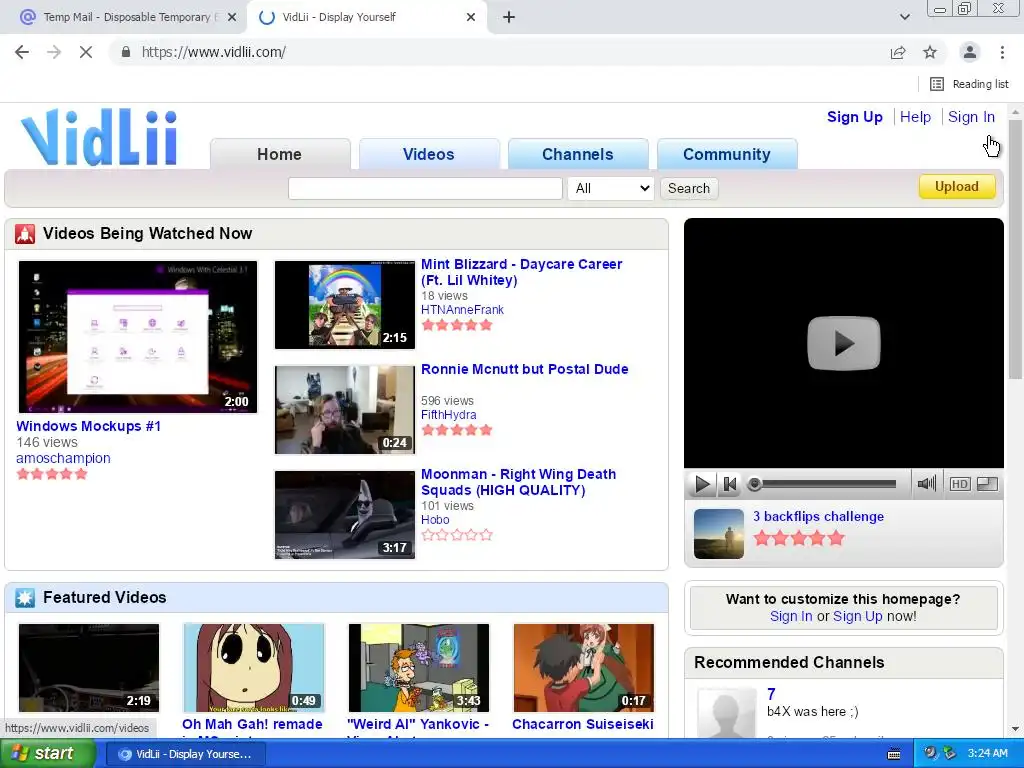
Task: Click the video seek bar
Action: tap(823, 484)
